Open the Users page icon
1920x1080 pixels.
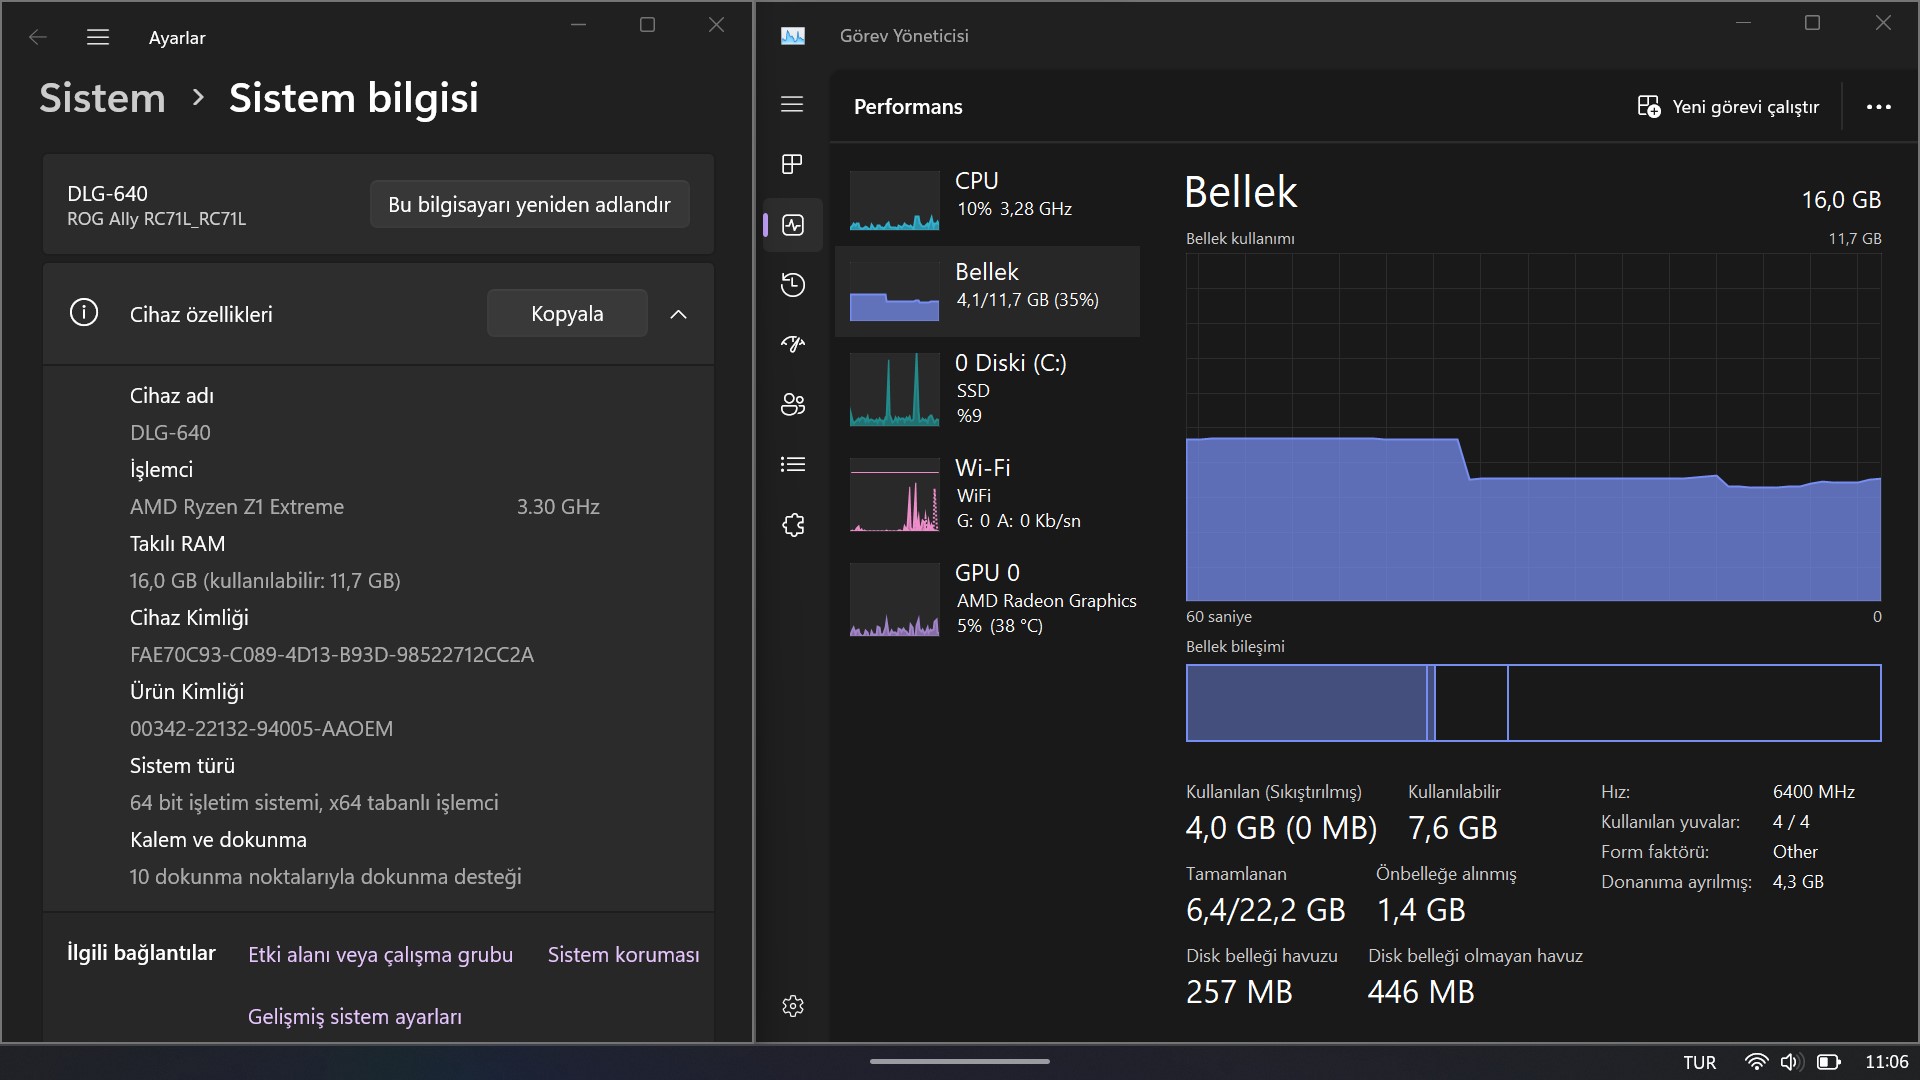click(x=792, y=404)
